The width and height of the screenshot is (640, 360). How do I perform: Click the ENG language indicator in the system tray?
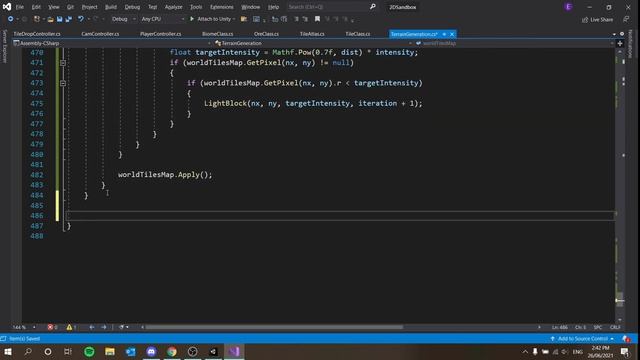578,352
